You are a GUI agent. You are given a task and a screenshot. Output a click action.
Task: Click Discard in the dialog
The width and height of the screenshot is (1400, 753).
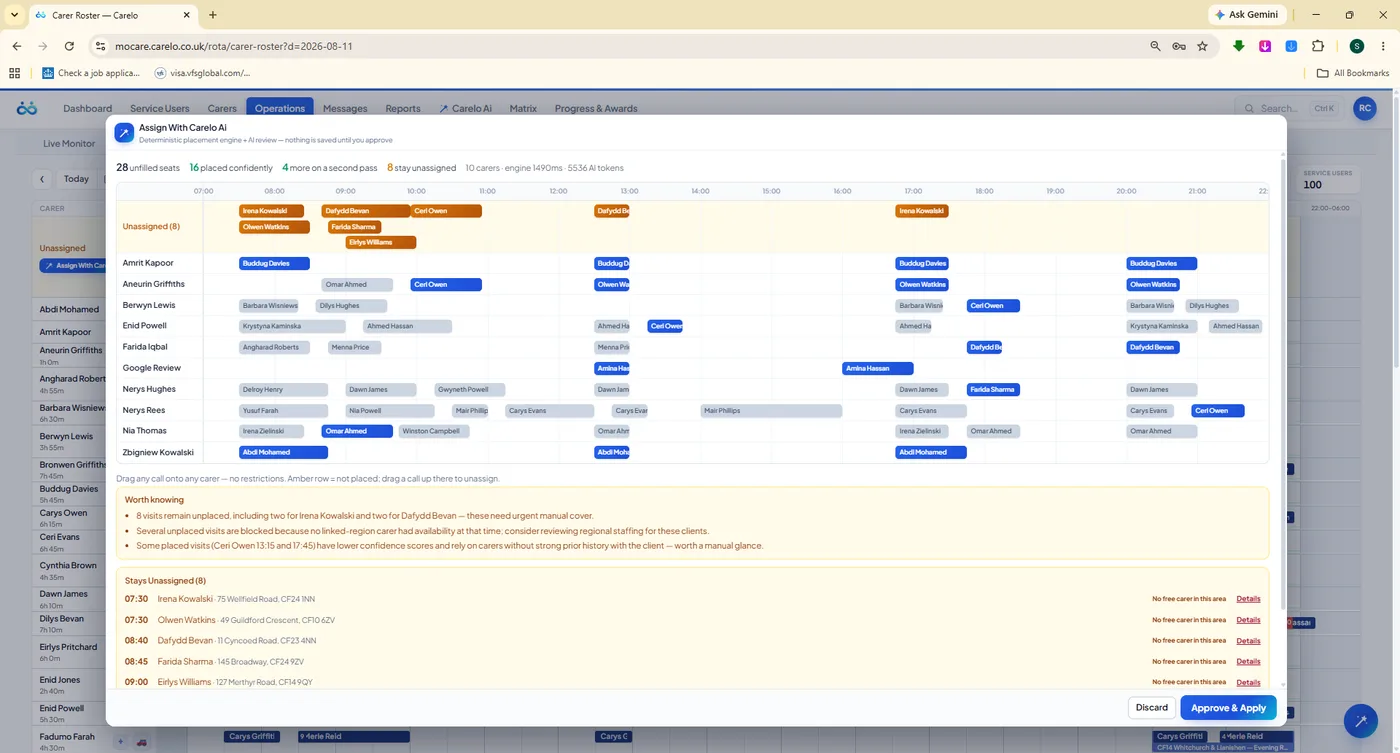[x=1151, y=707]
